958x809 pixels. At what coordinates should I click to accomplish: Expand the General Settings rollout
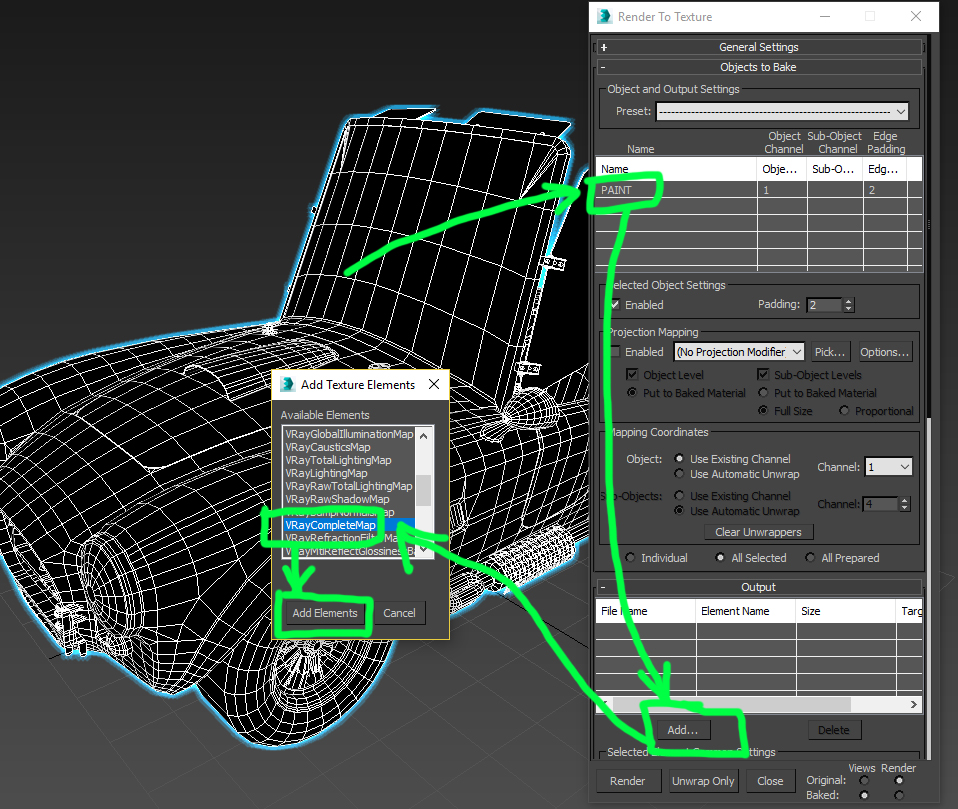tap(758, 47)
